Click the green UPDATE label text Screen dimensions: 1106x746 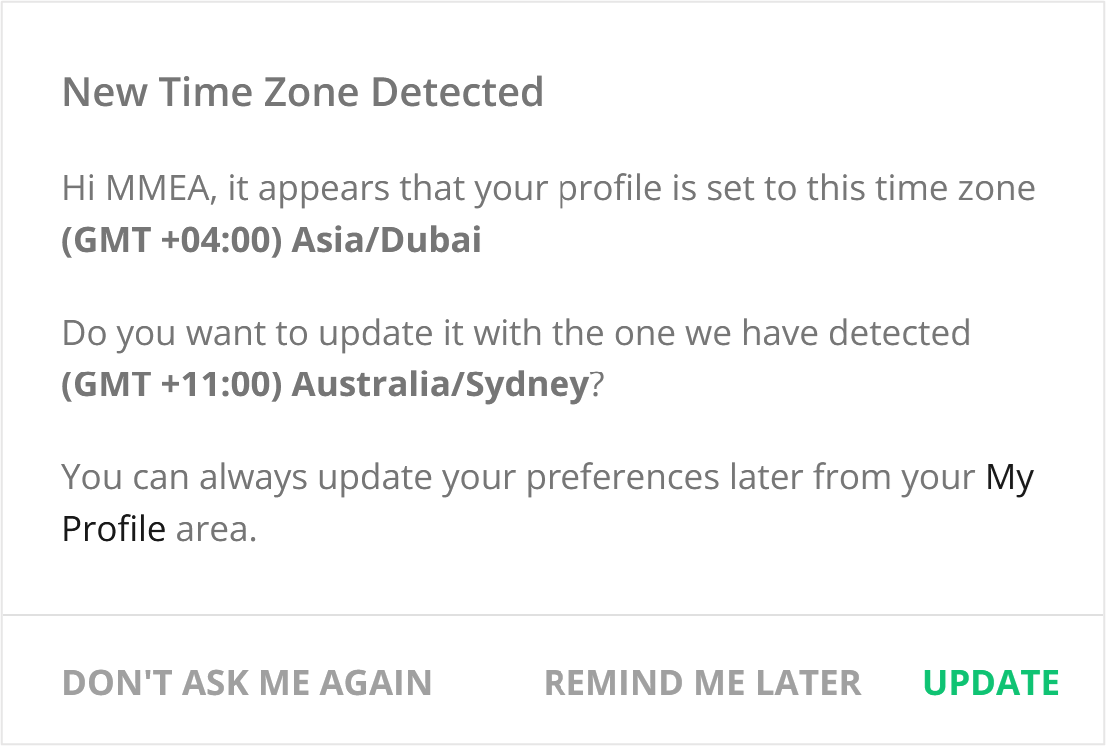(x=991, y=683)
